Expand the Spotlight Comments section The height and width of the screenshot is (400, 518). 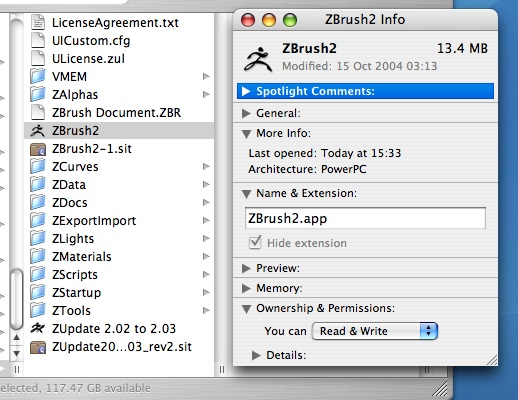click(246, 91)
